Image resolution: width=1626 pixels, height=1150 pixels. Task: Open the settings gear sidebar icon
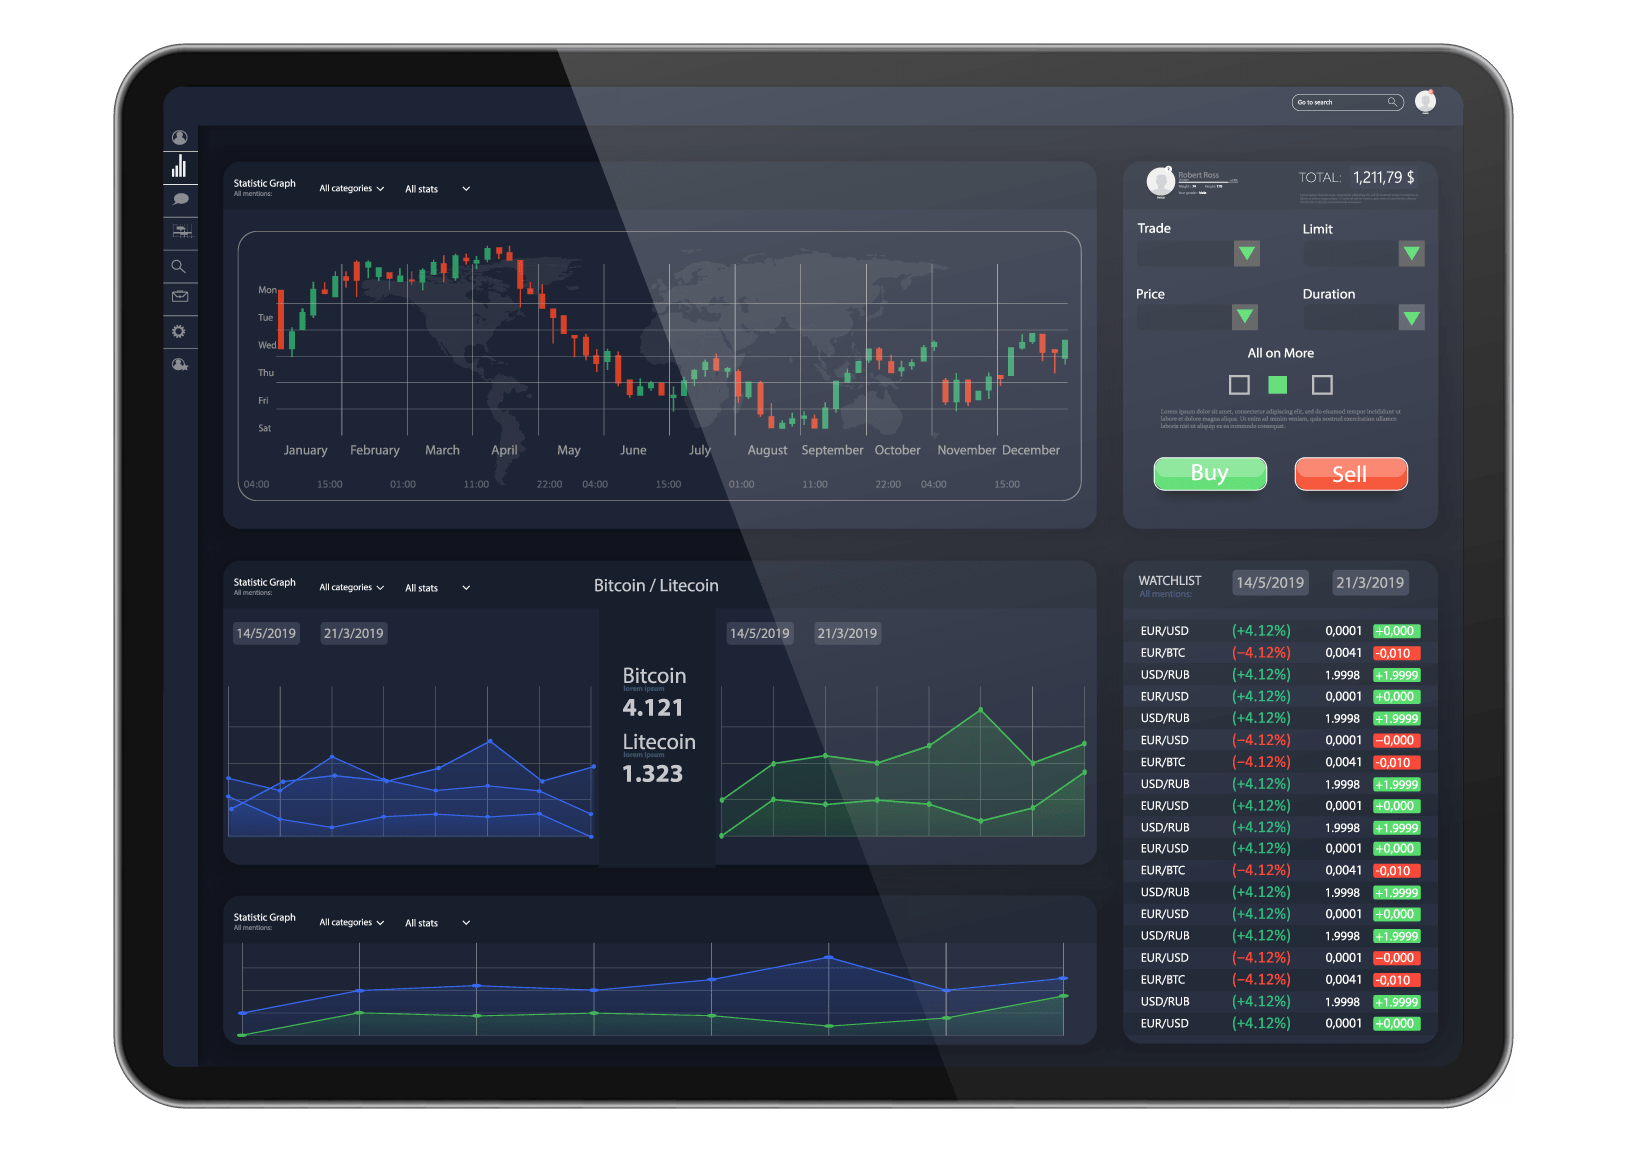179,331
